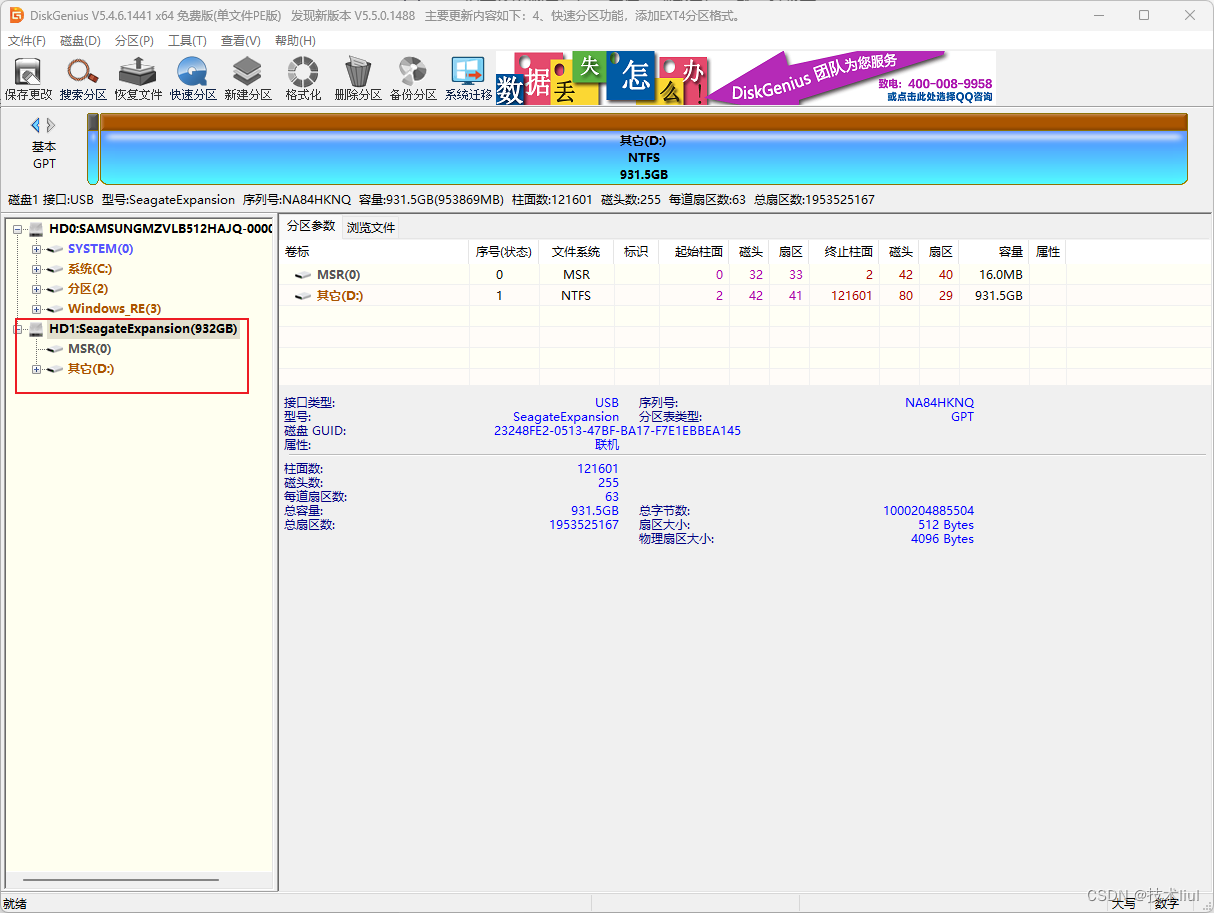Screen dimensions: 1214x913
Task: Open the 备份分区 backup partition tool
Action: (x=413, y=79)
